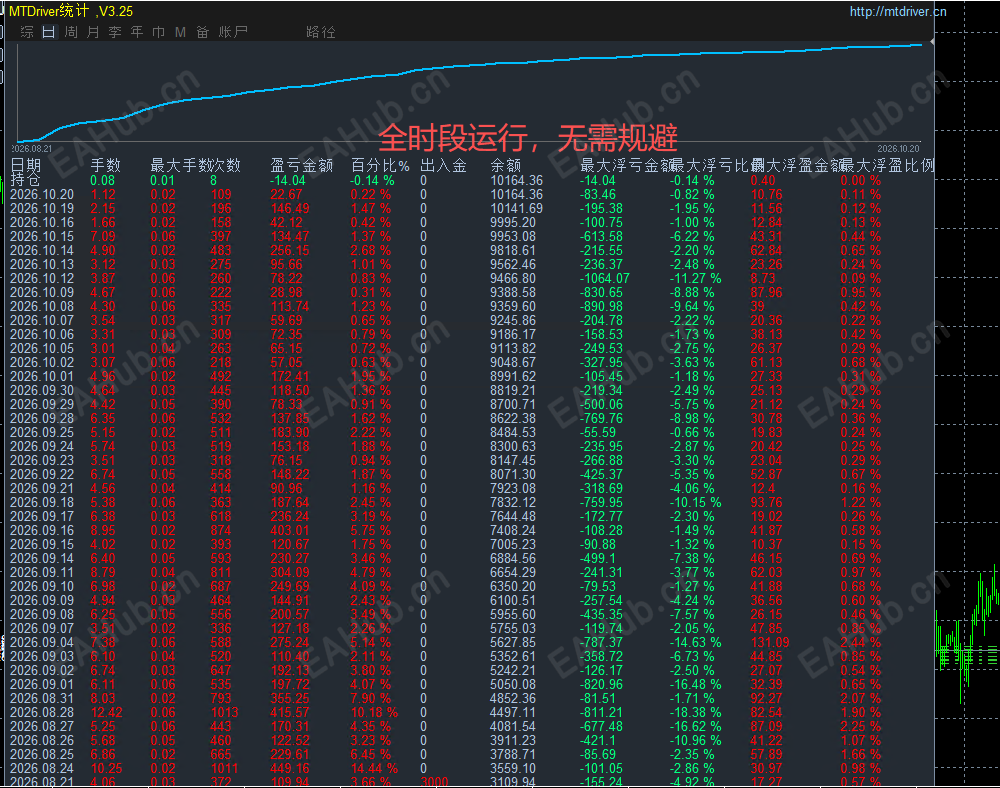The width and height of the screenshot is (1000, 788).
Task: Select the 持仓 open positions row label
Action: tap(26, 180)
